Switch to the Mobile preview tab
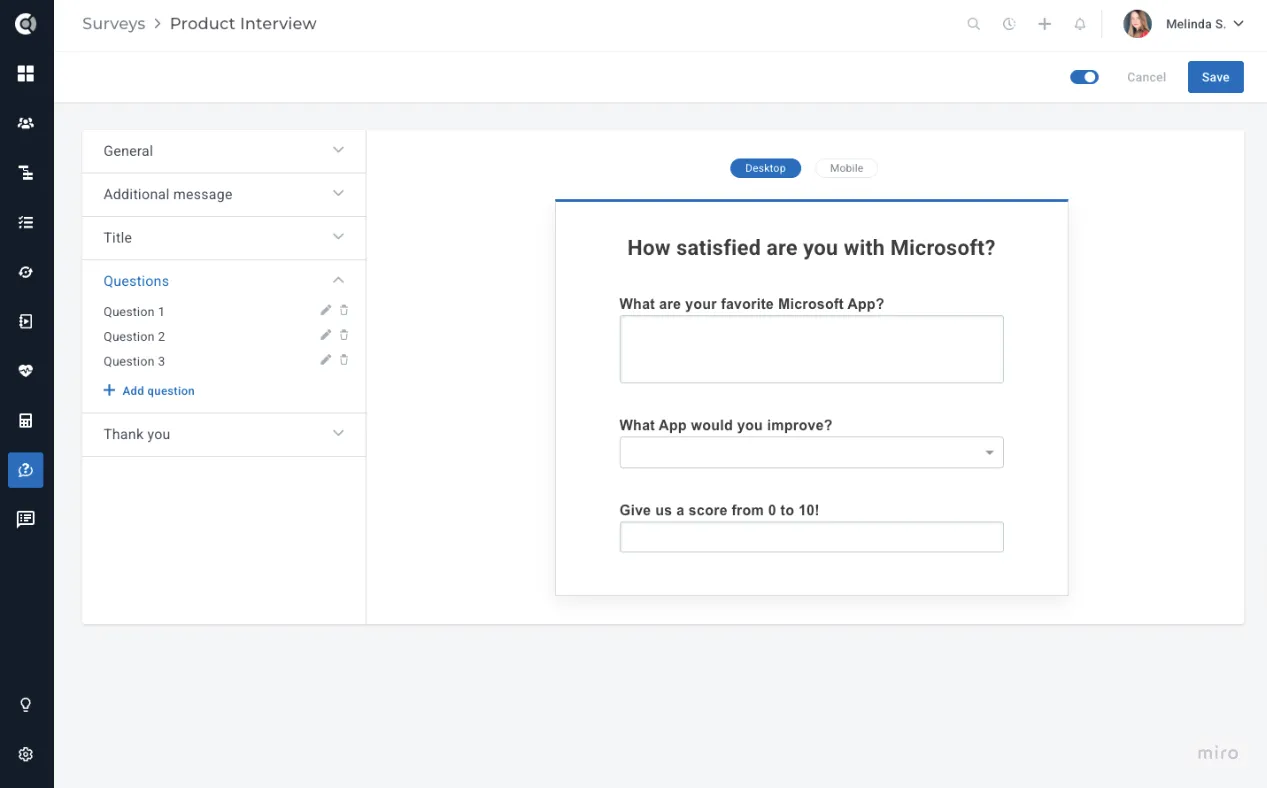Screen dimensions: 1267x788 [846, 168]
